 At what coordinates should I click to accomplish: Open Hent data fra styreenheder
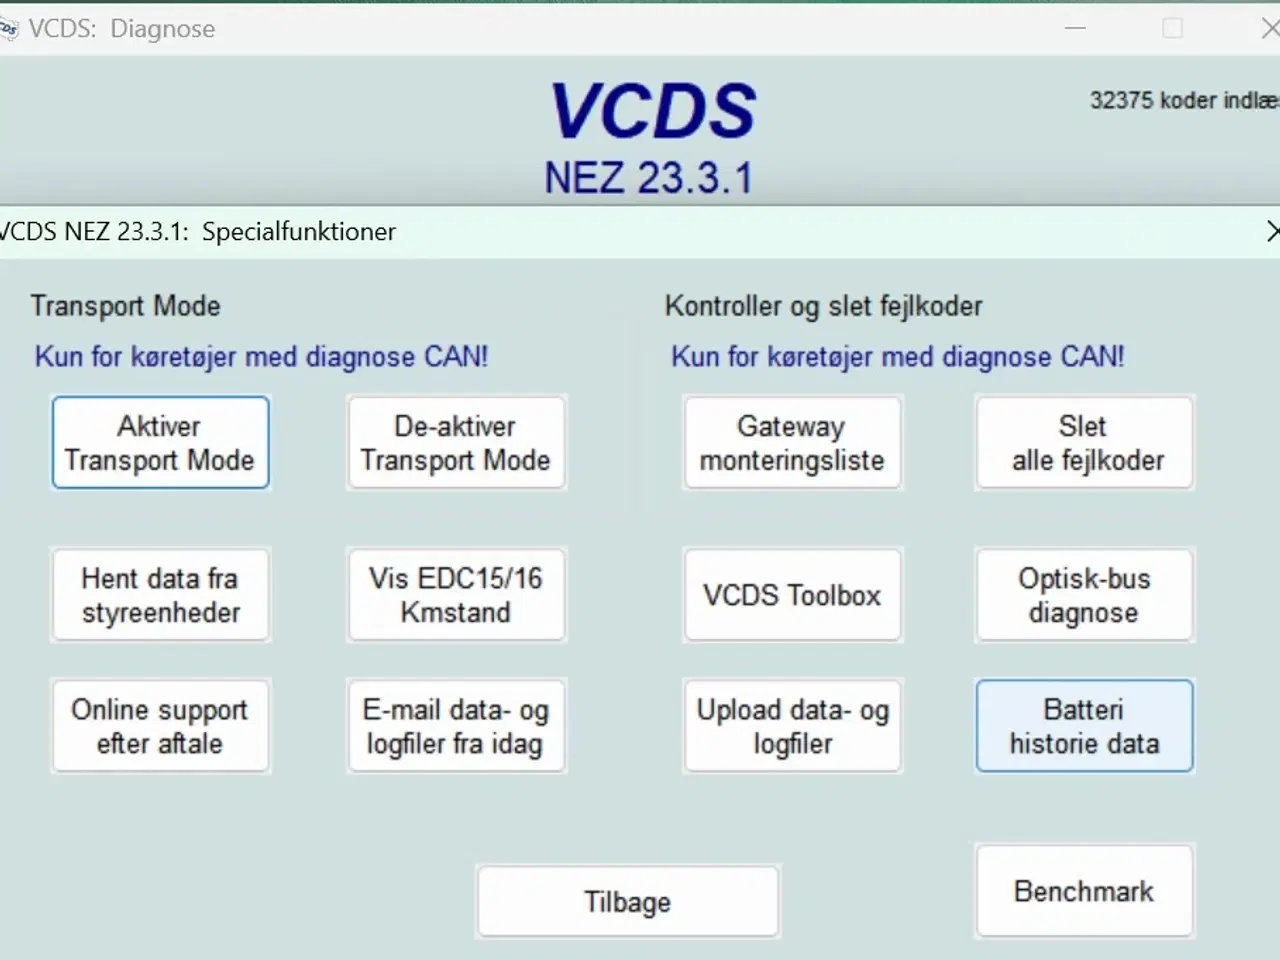[160, 595]
